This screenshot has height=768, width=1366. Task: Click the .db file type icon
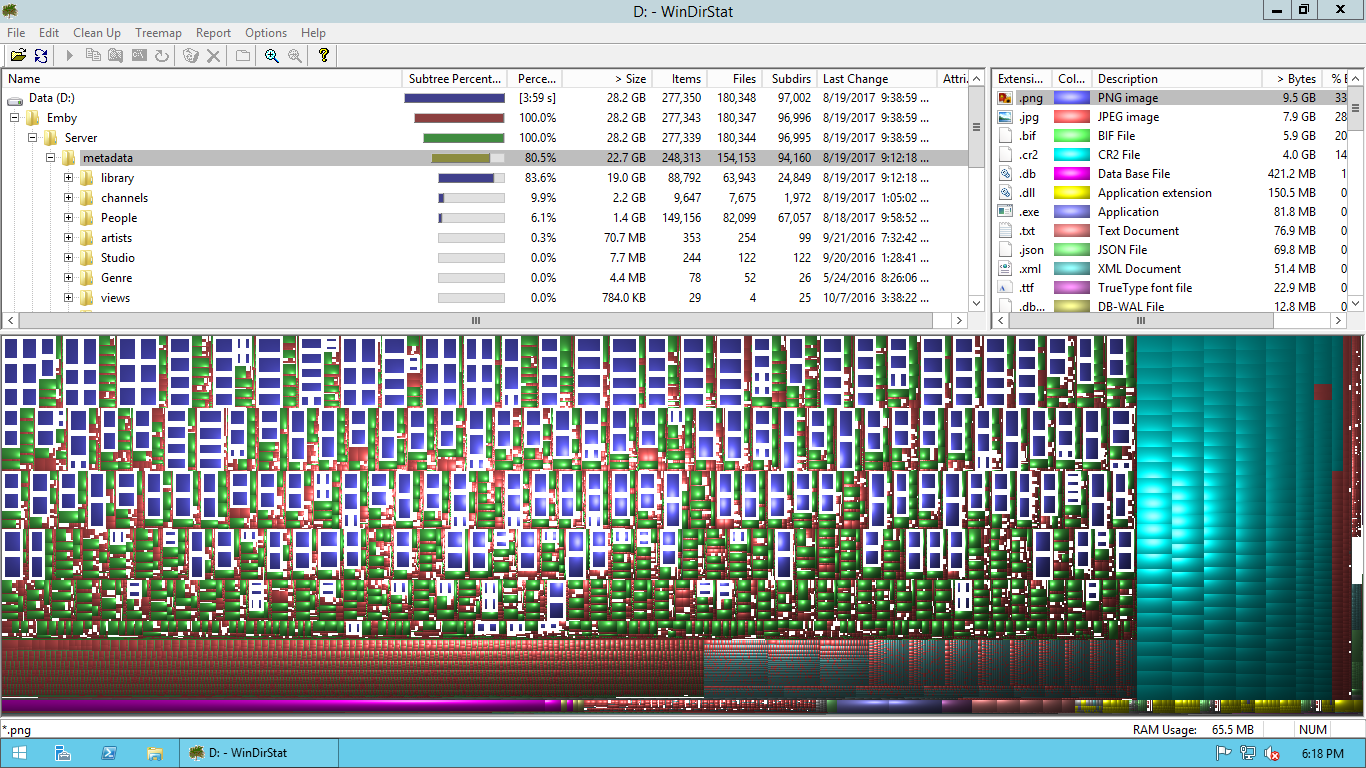(x=1006, y=174)
